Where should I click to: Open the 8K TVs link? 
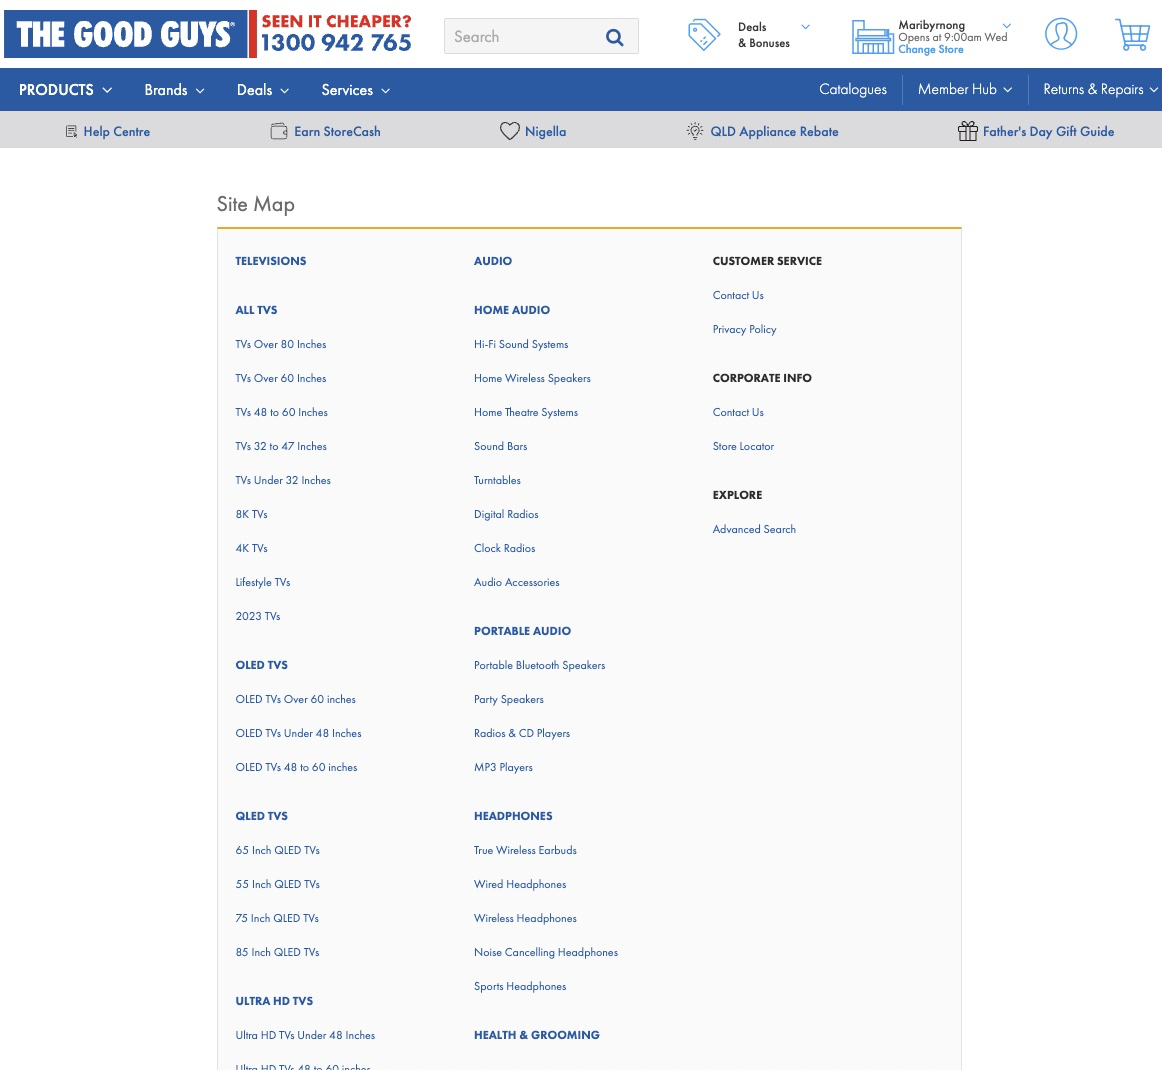(x=251, y=514)
